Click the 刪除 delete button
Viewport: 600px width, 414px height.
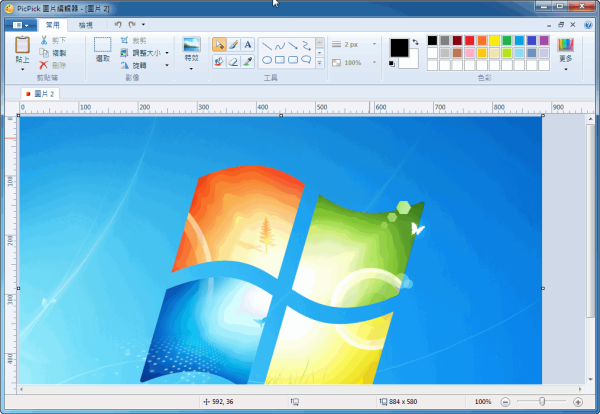pos(53,65)
